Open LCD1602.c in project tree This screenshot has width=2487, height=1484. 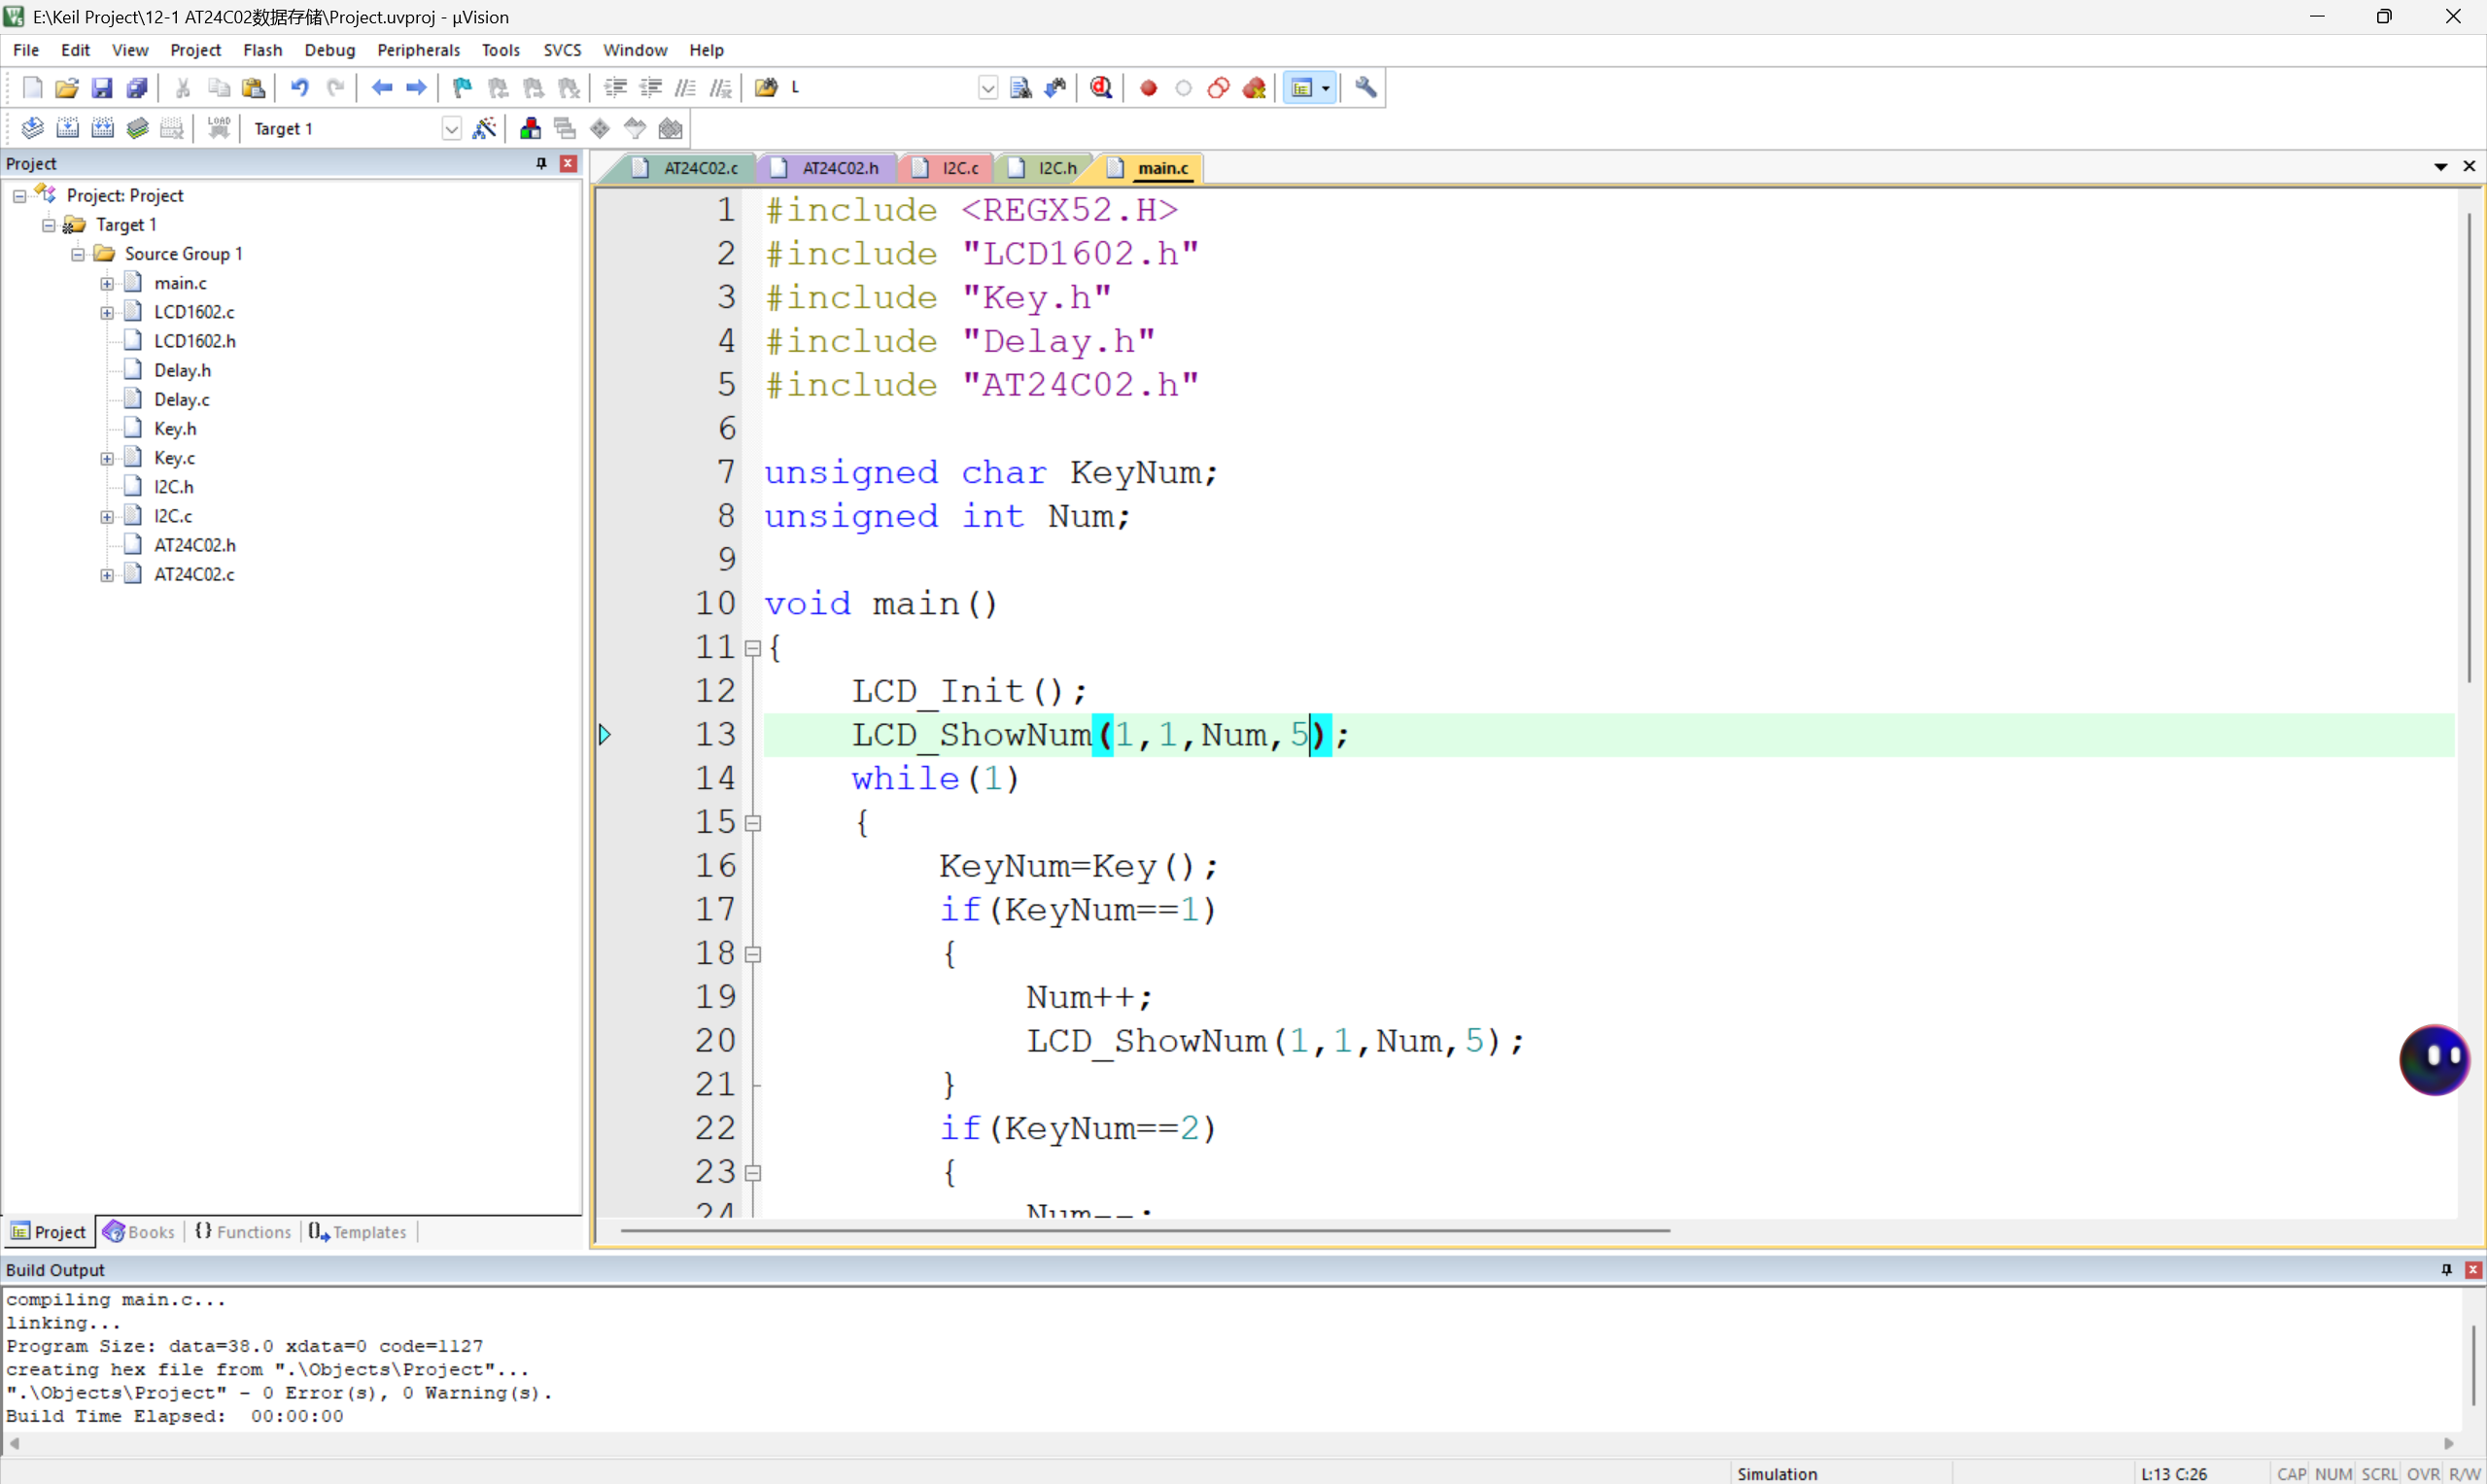pos(194,312)
